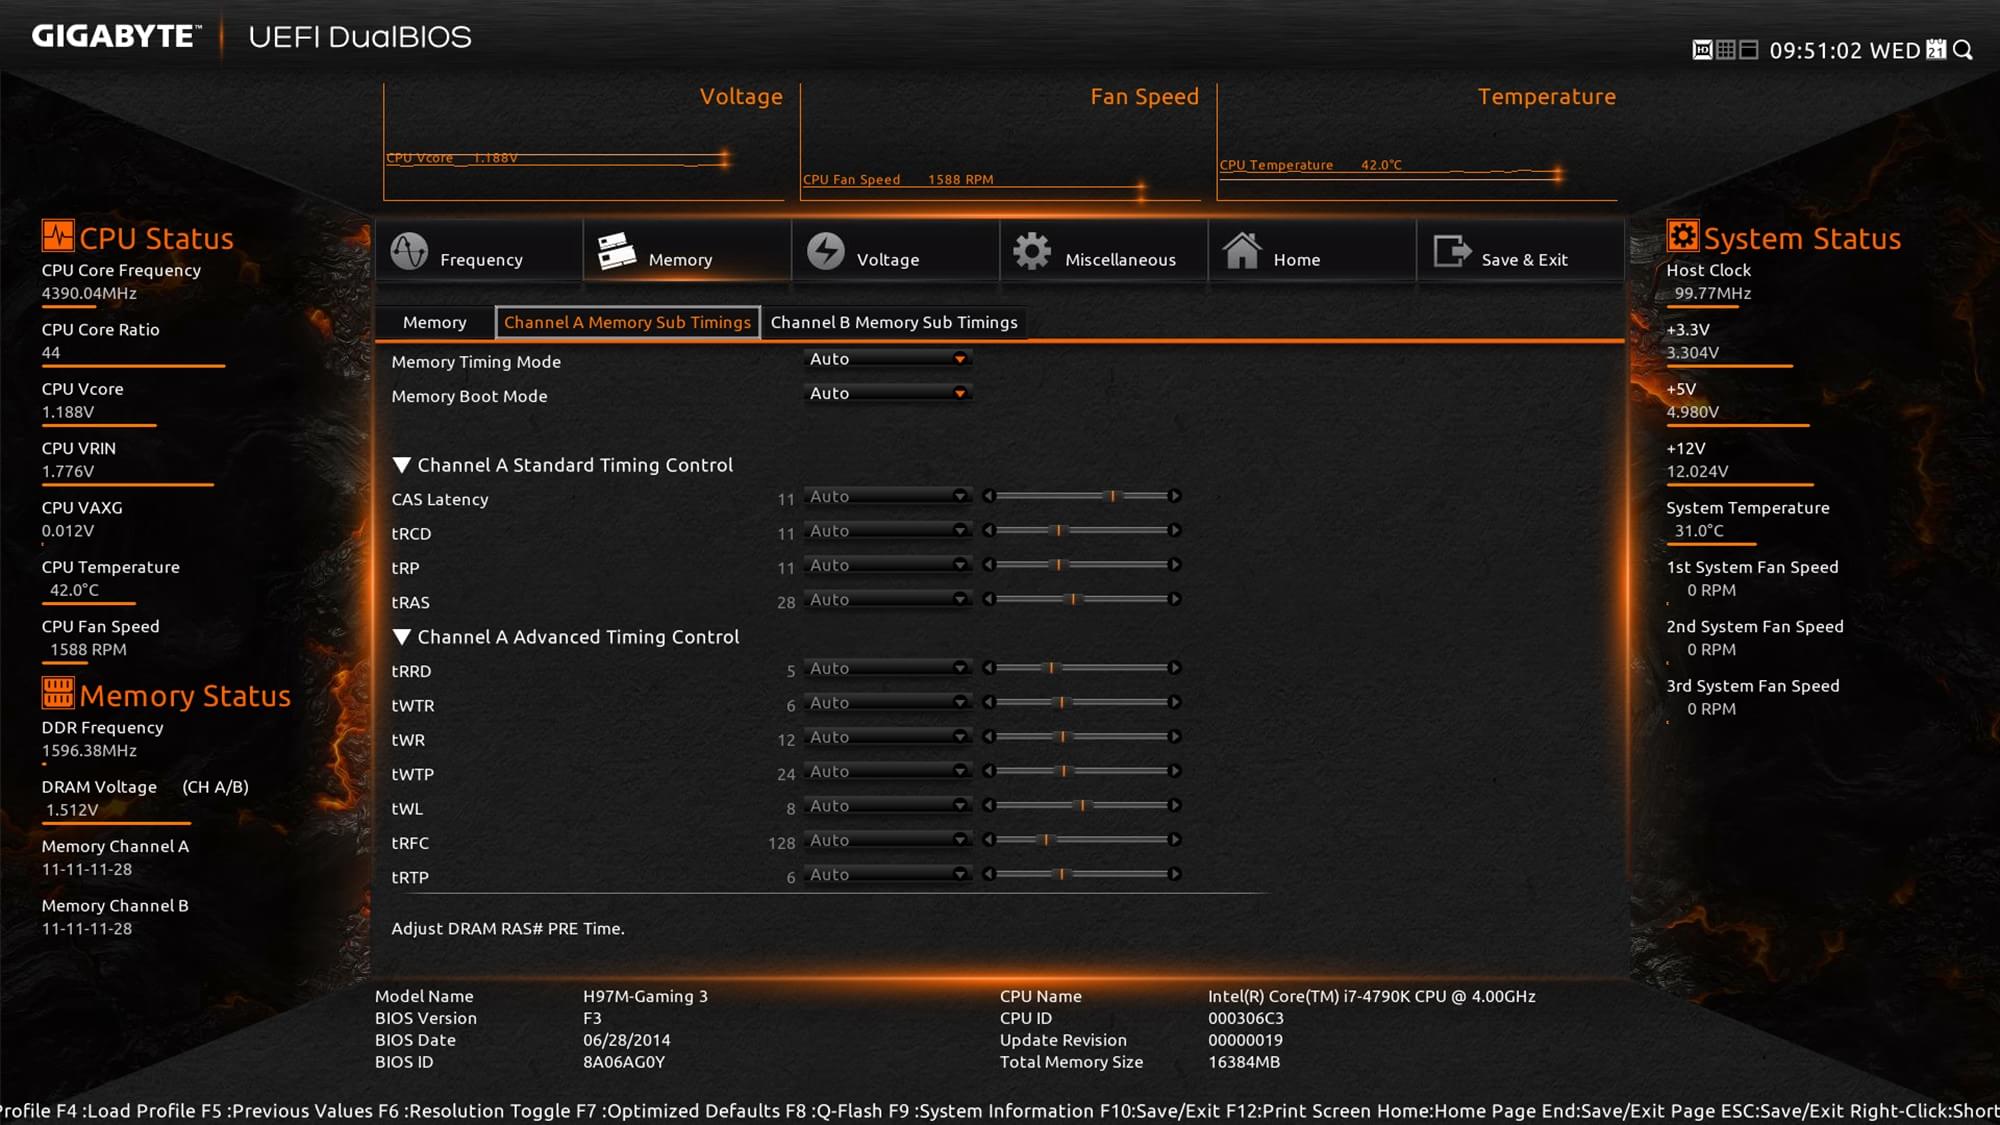Collapse Channel A Advanced Timing Control section
The width and height of the screenshot is (2000, 1125).
[x=402, y=637]
